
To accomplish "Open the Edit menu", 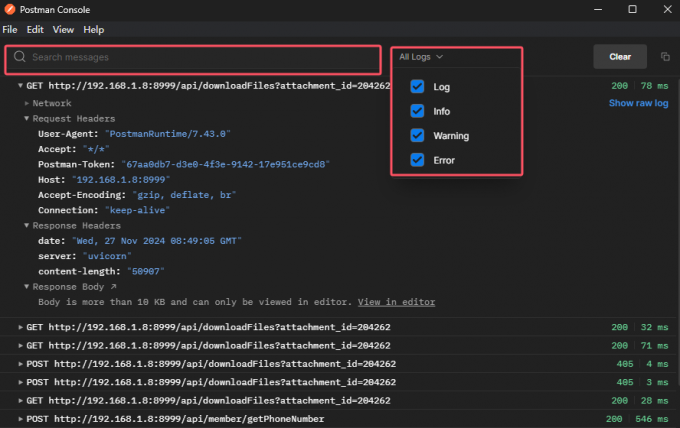I will tap(35, 29).
